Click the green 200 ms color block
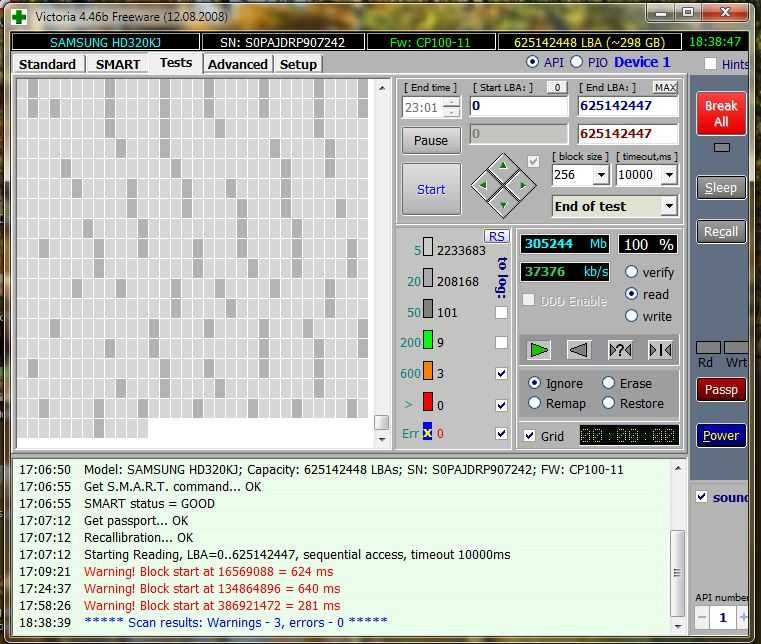Viewport: 761px width, 644px height. [426, 342]
